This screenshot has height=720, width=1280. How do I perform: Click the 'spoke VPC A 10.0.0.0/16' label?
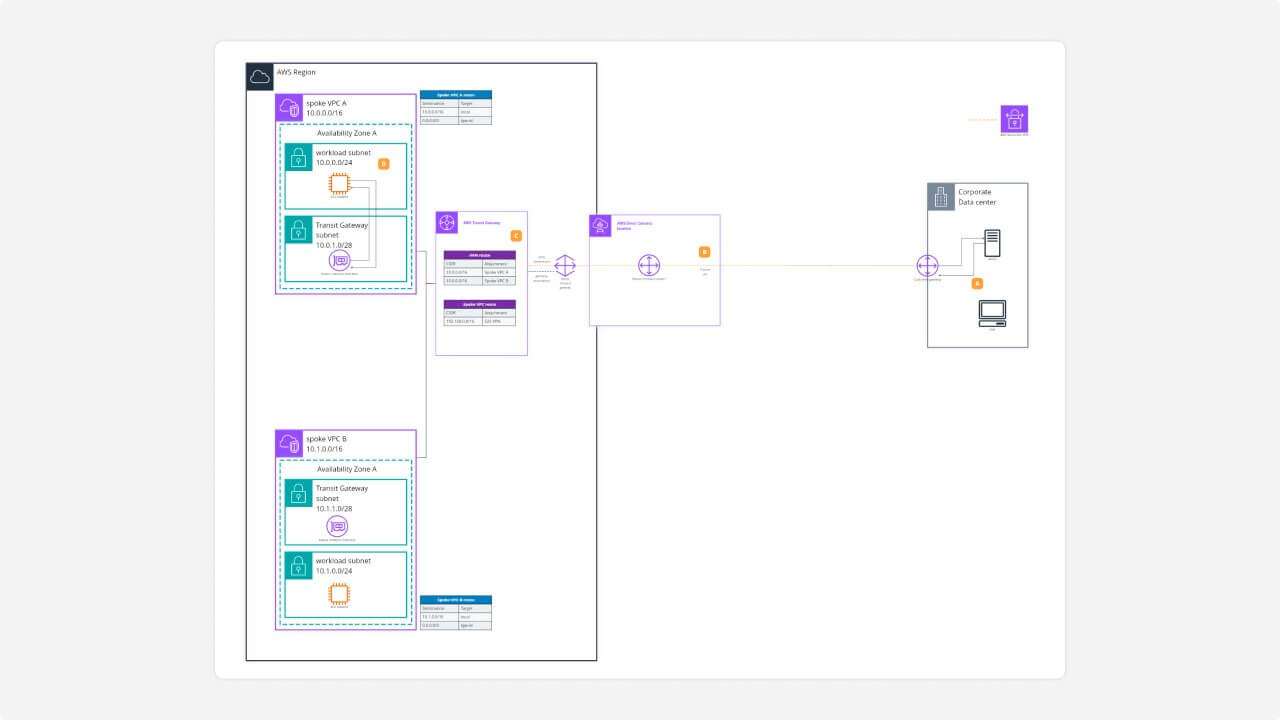point(327,108)
